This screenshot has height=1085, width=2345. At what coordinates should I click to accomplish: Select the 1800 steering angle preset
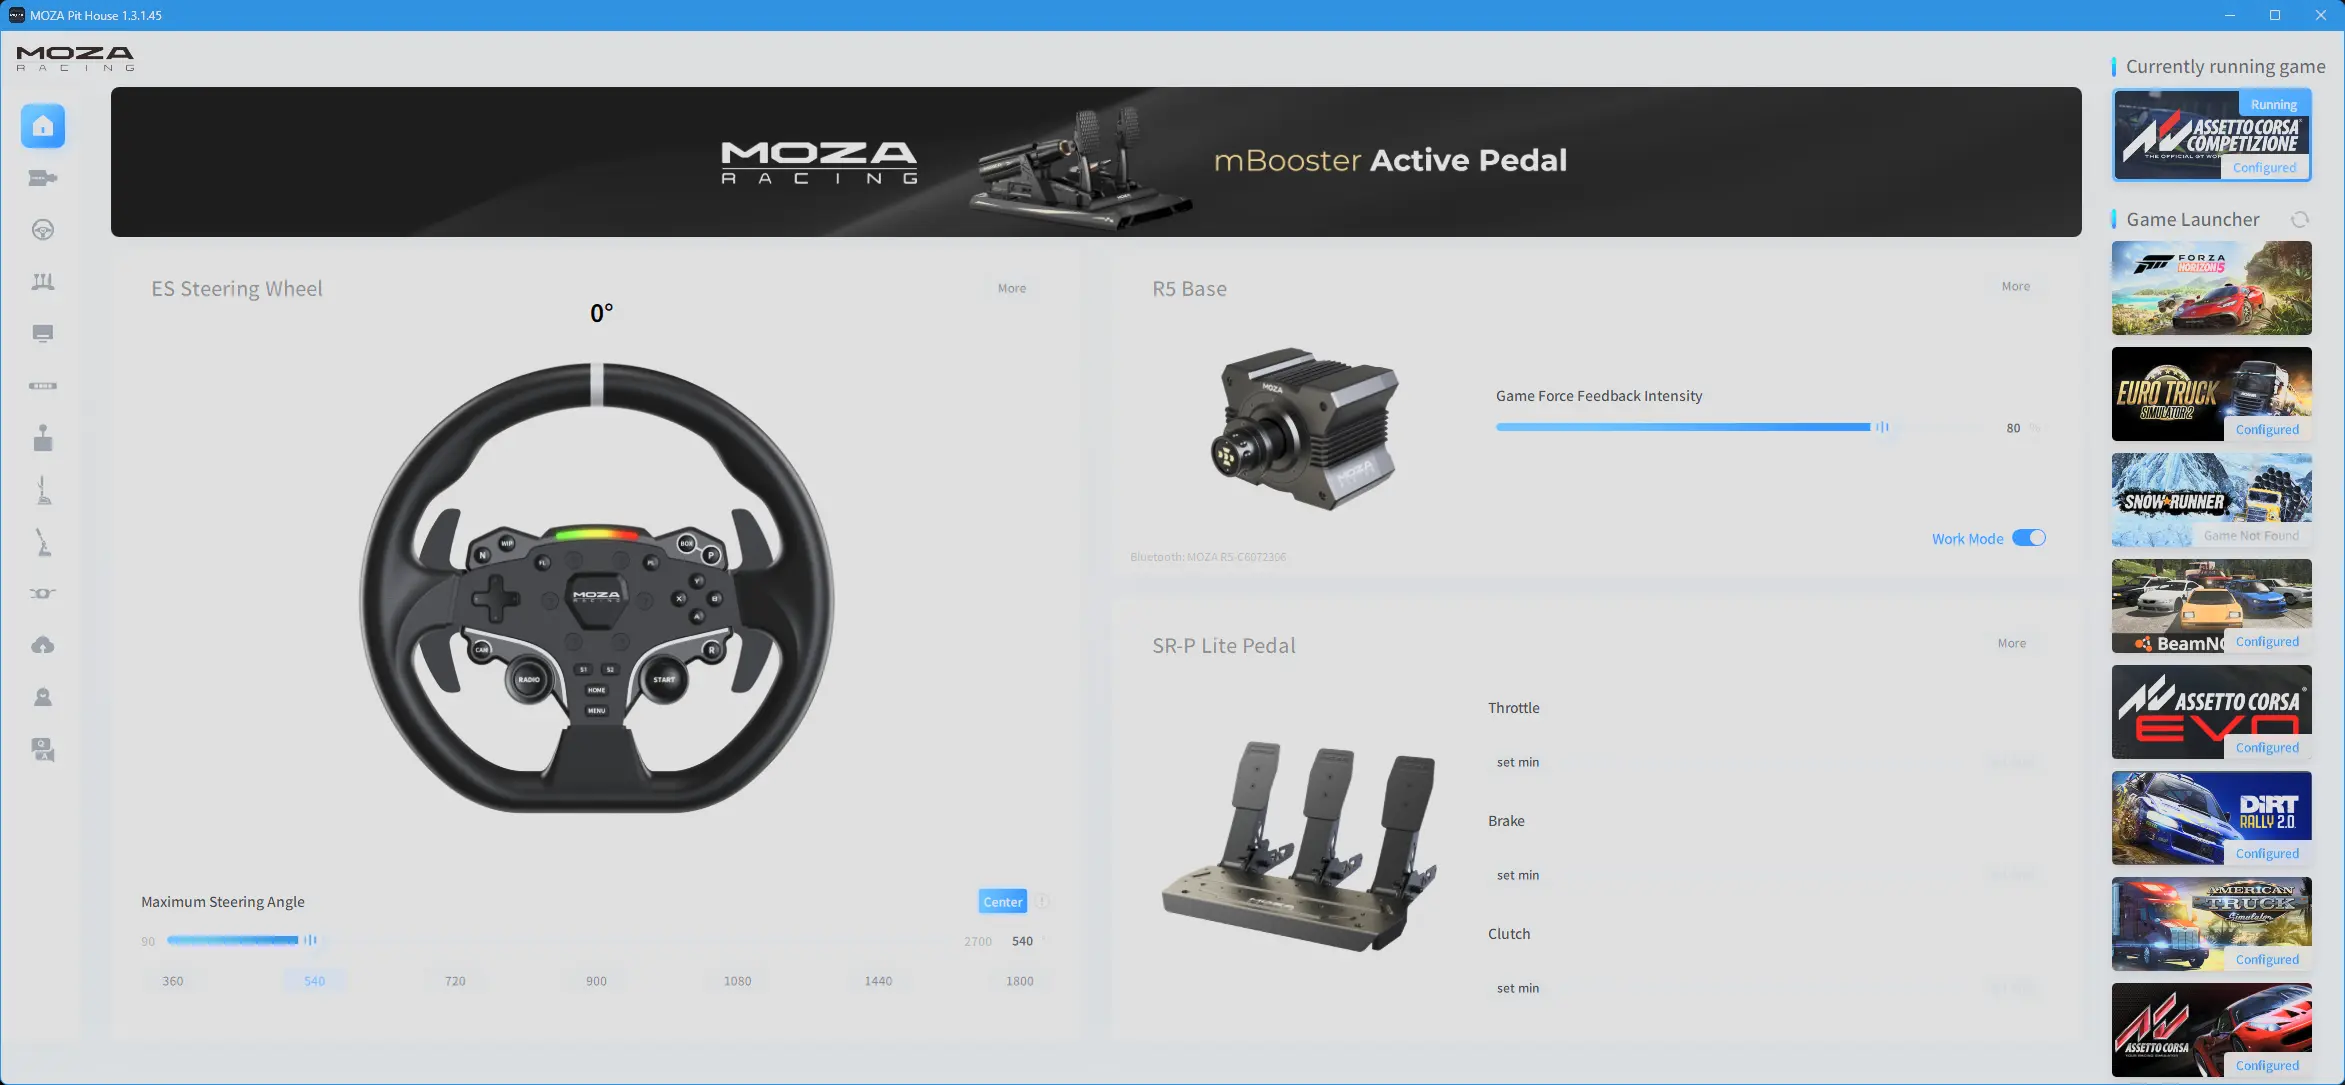point(1020,981)
